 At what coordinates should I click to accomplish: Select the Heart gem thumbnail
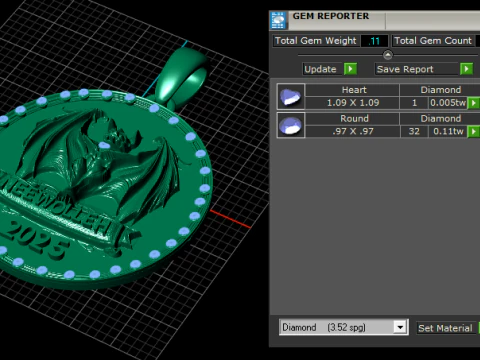291,97
